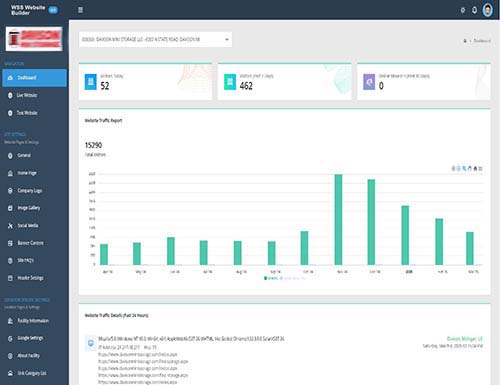Open the notifications bell icon
Viewport: 500px width, 385px height.
(474, 10)
